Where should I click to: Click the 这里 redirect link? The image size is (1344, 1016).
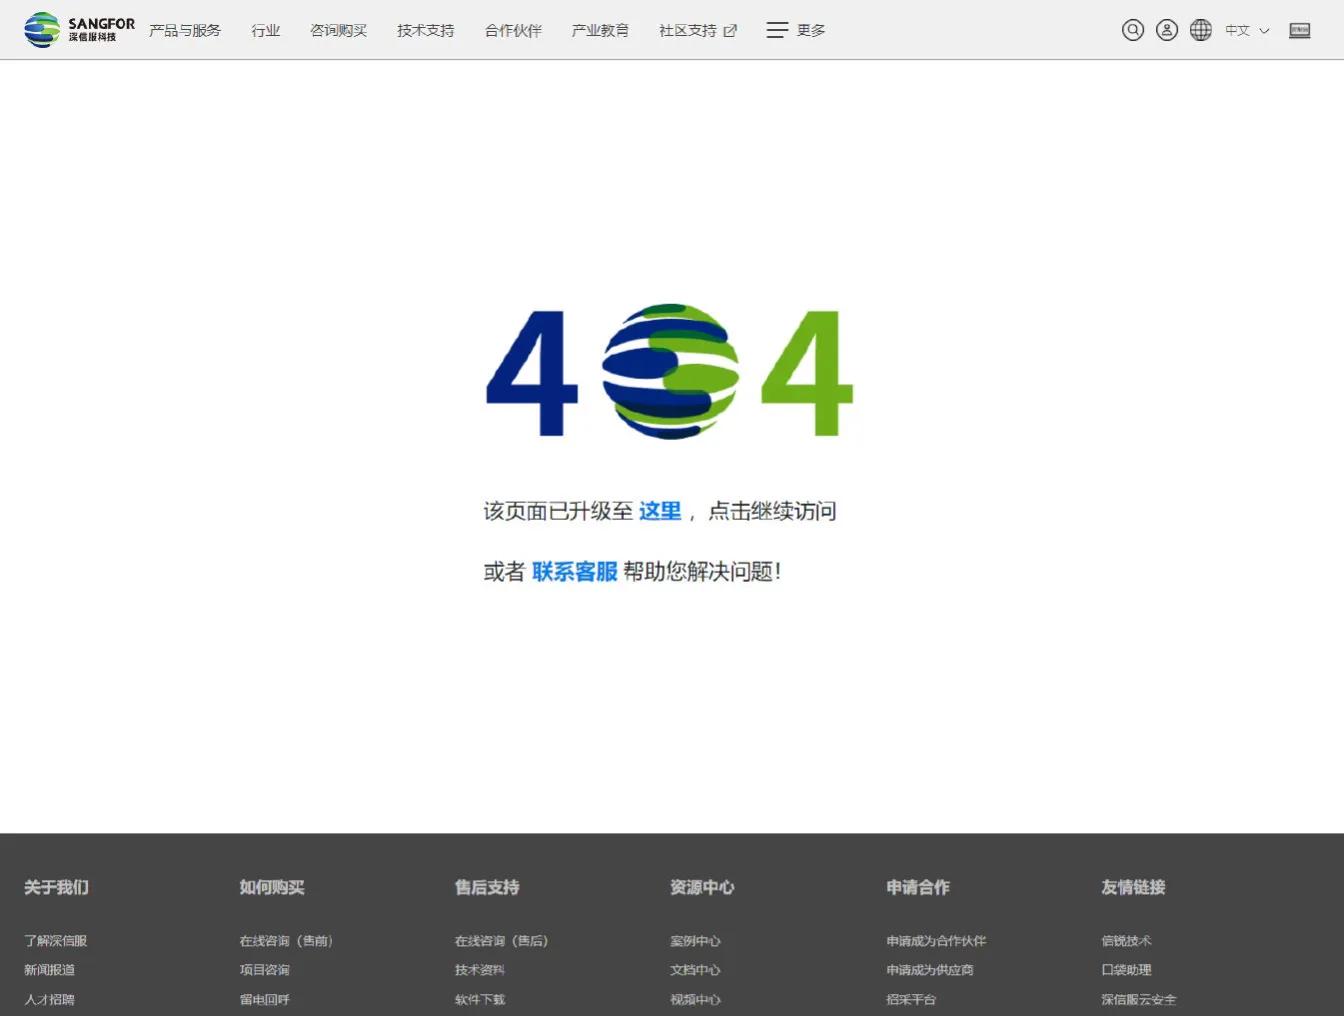[659, 511]
